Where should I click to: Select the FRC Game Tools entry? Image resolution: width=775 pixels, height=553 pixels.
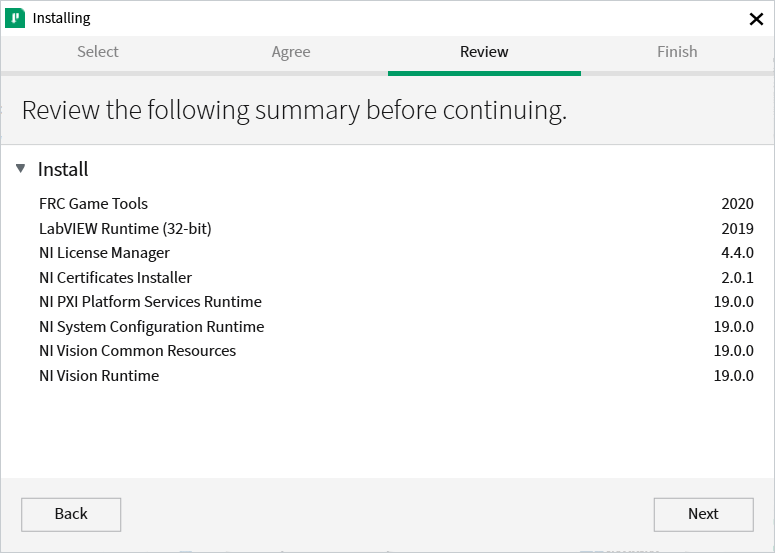(396, 204)
